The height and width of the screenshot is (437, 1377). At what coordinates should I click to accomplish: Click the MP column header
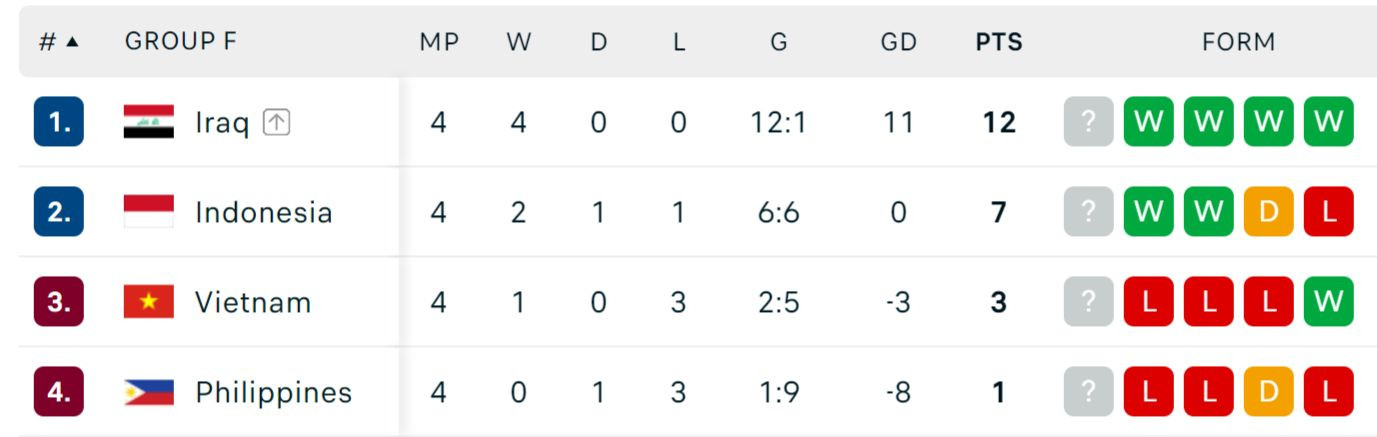point(438,42)
